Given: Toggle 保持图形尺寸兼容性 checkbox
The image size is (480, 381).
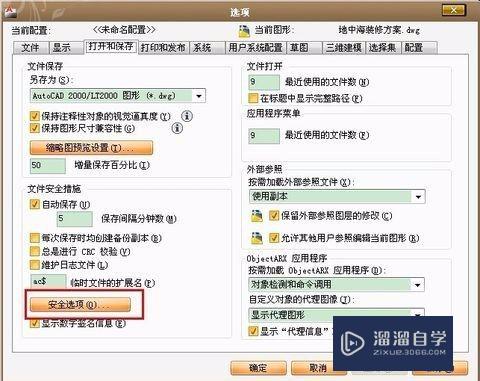Looking at the screenshot, I should click(35, 128).
